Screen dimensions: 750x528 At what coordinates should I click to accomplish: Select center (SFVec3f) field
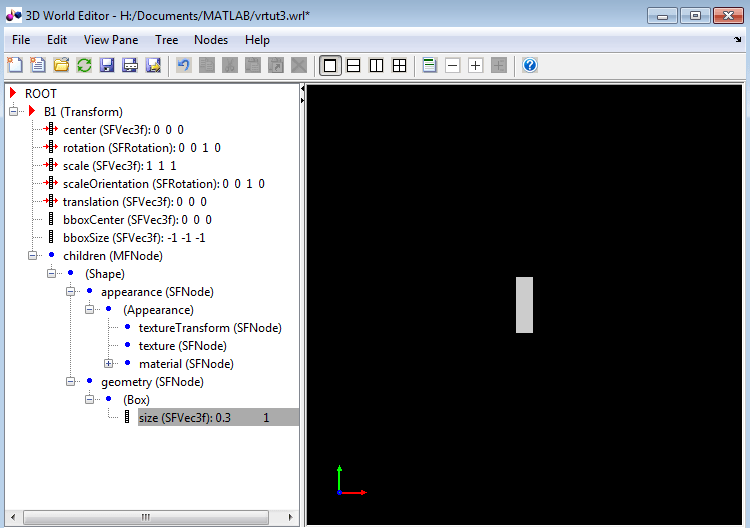[123, 130]
